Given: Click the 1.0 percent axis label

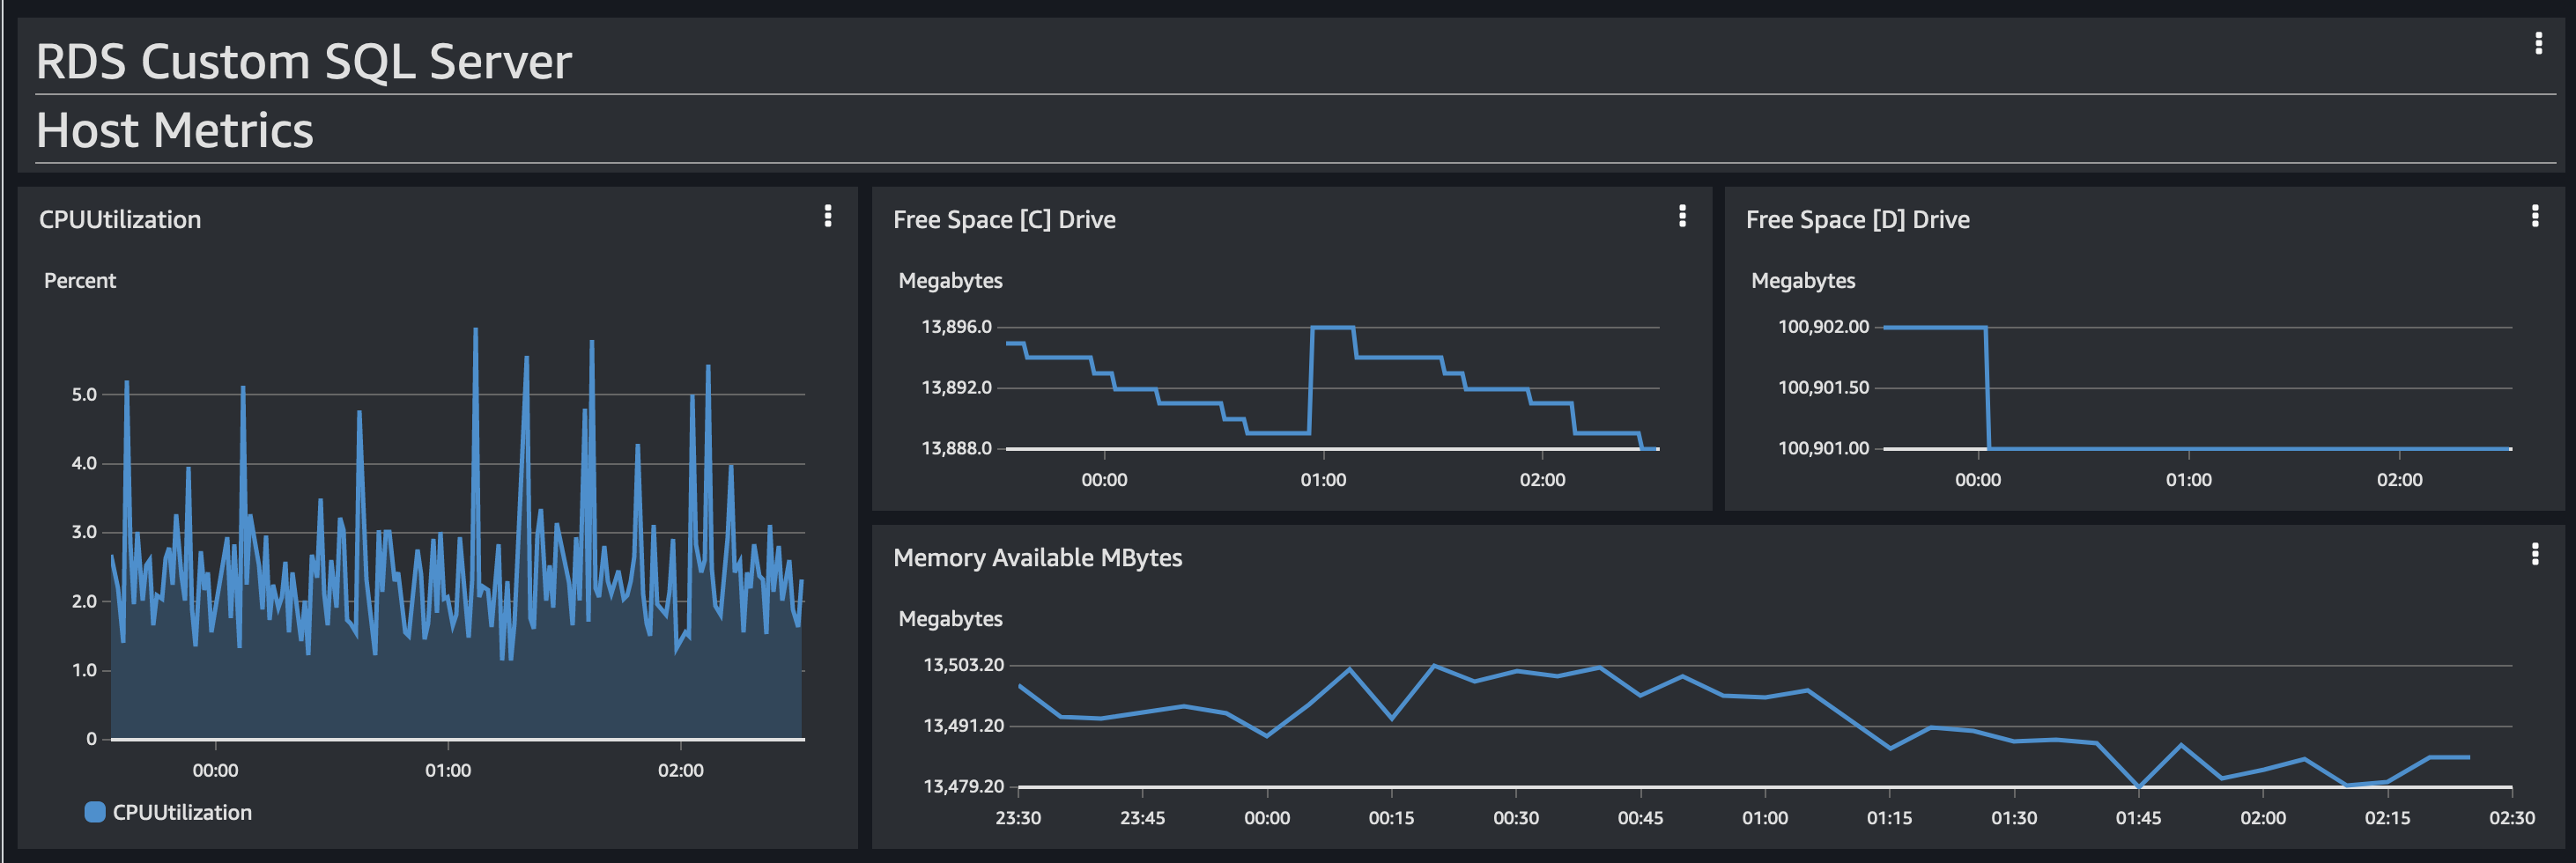Looking at the screenshot, I should (x=84, y=671).
